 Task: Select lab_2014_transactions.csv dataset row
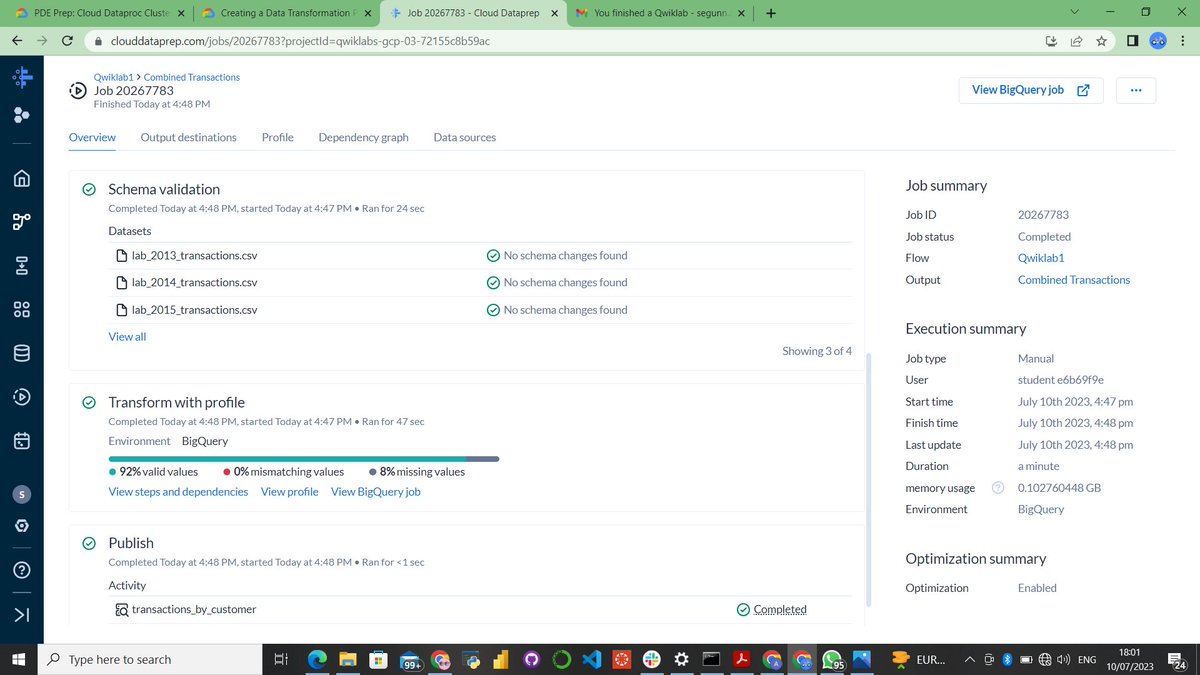(x=480, y=282)
